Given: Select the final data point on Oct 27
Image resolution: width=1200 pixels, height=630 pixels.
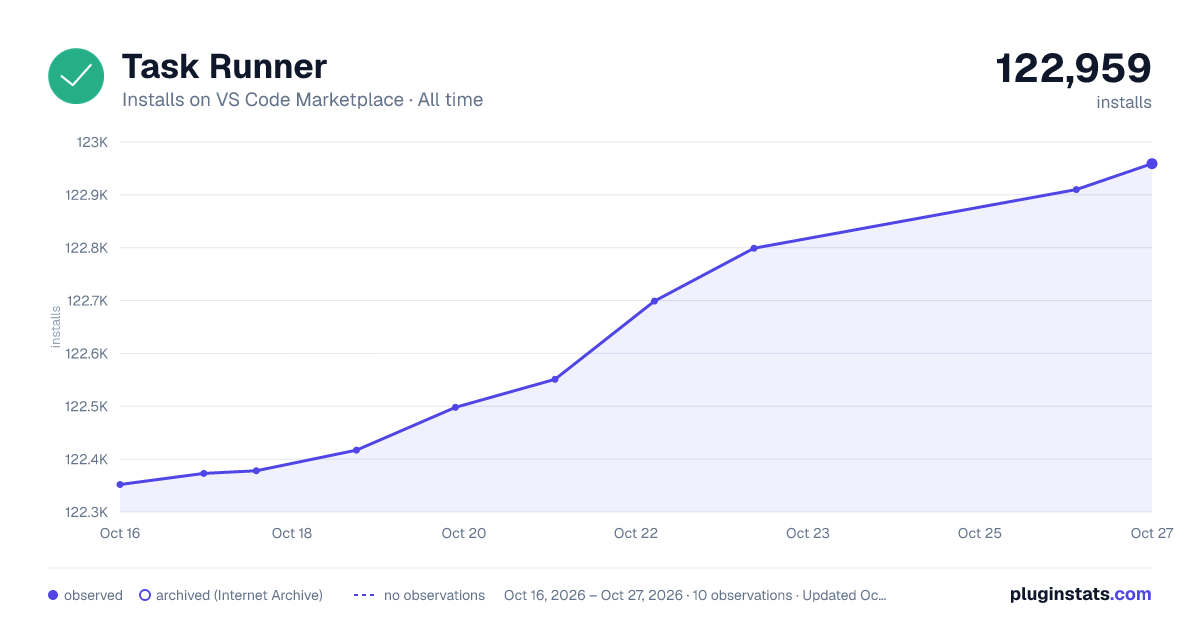Looking at the screenshot, I should [1152, 164].
